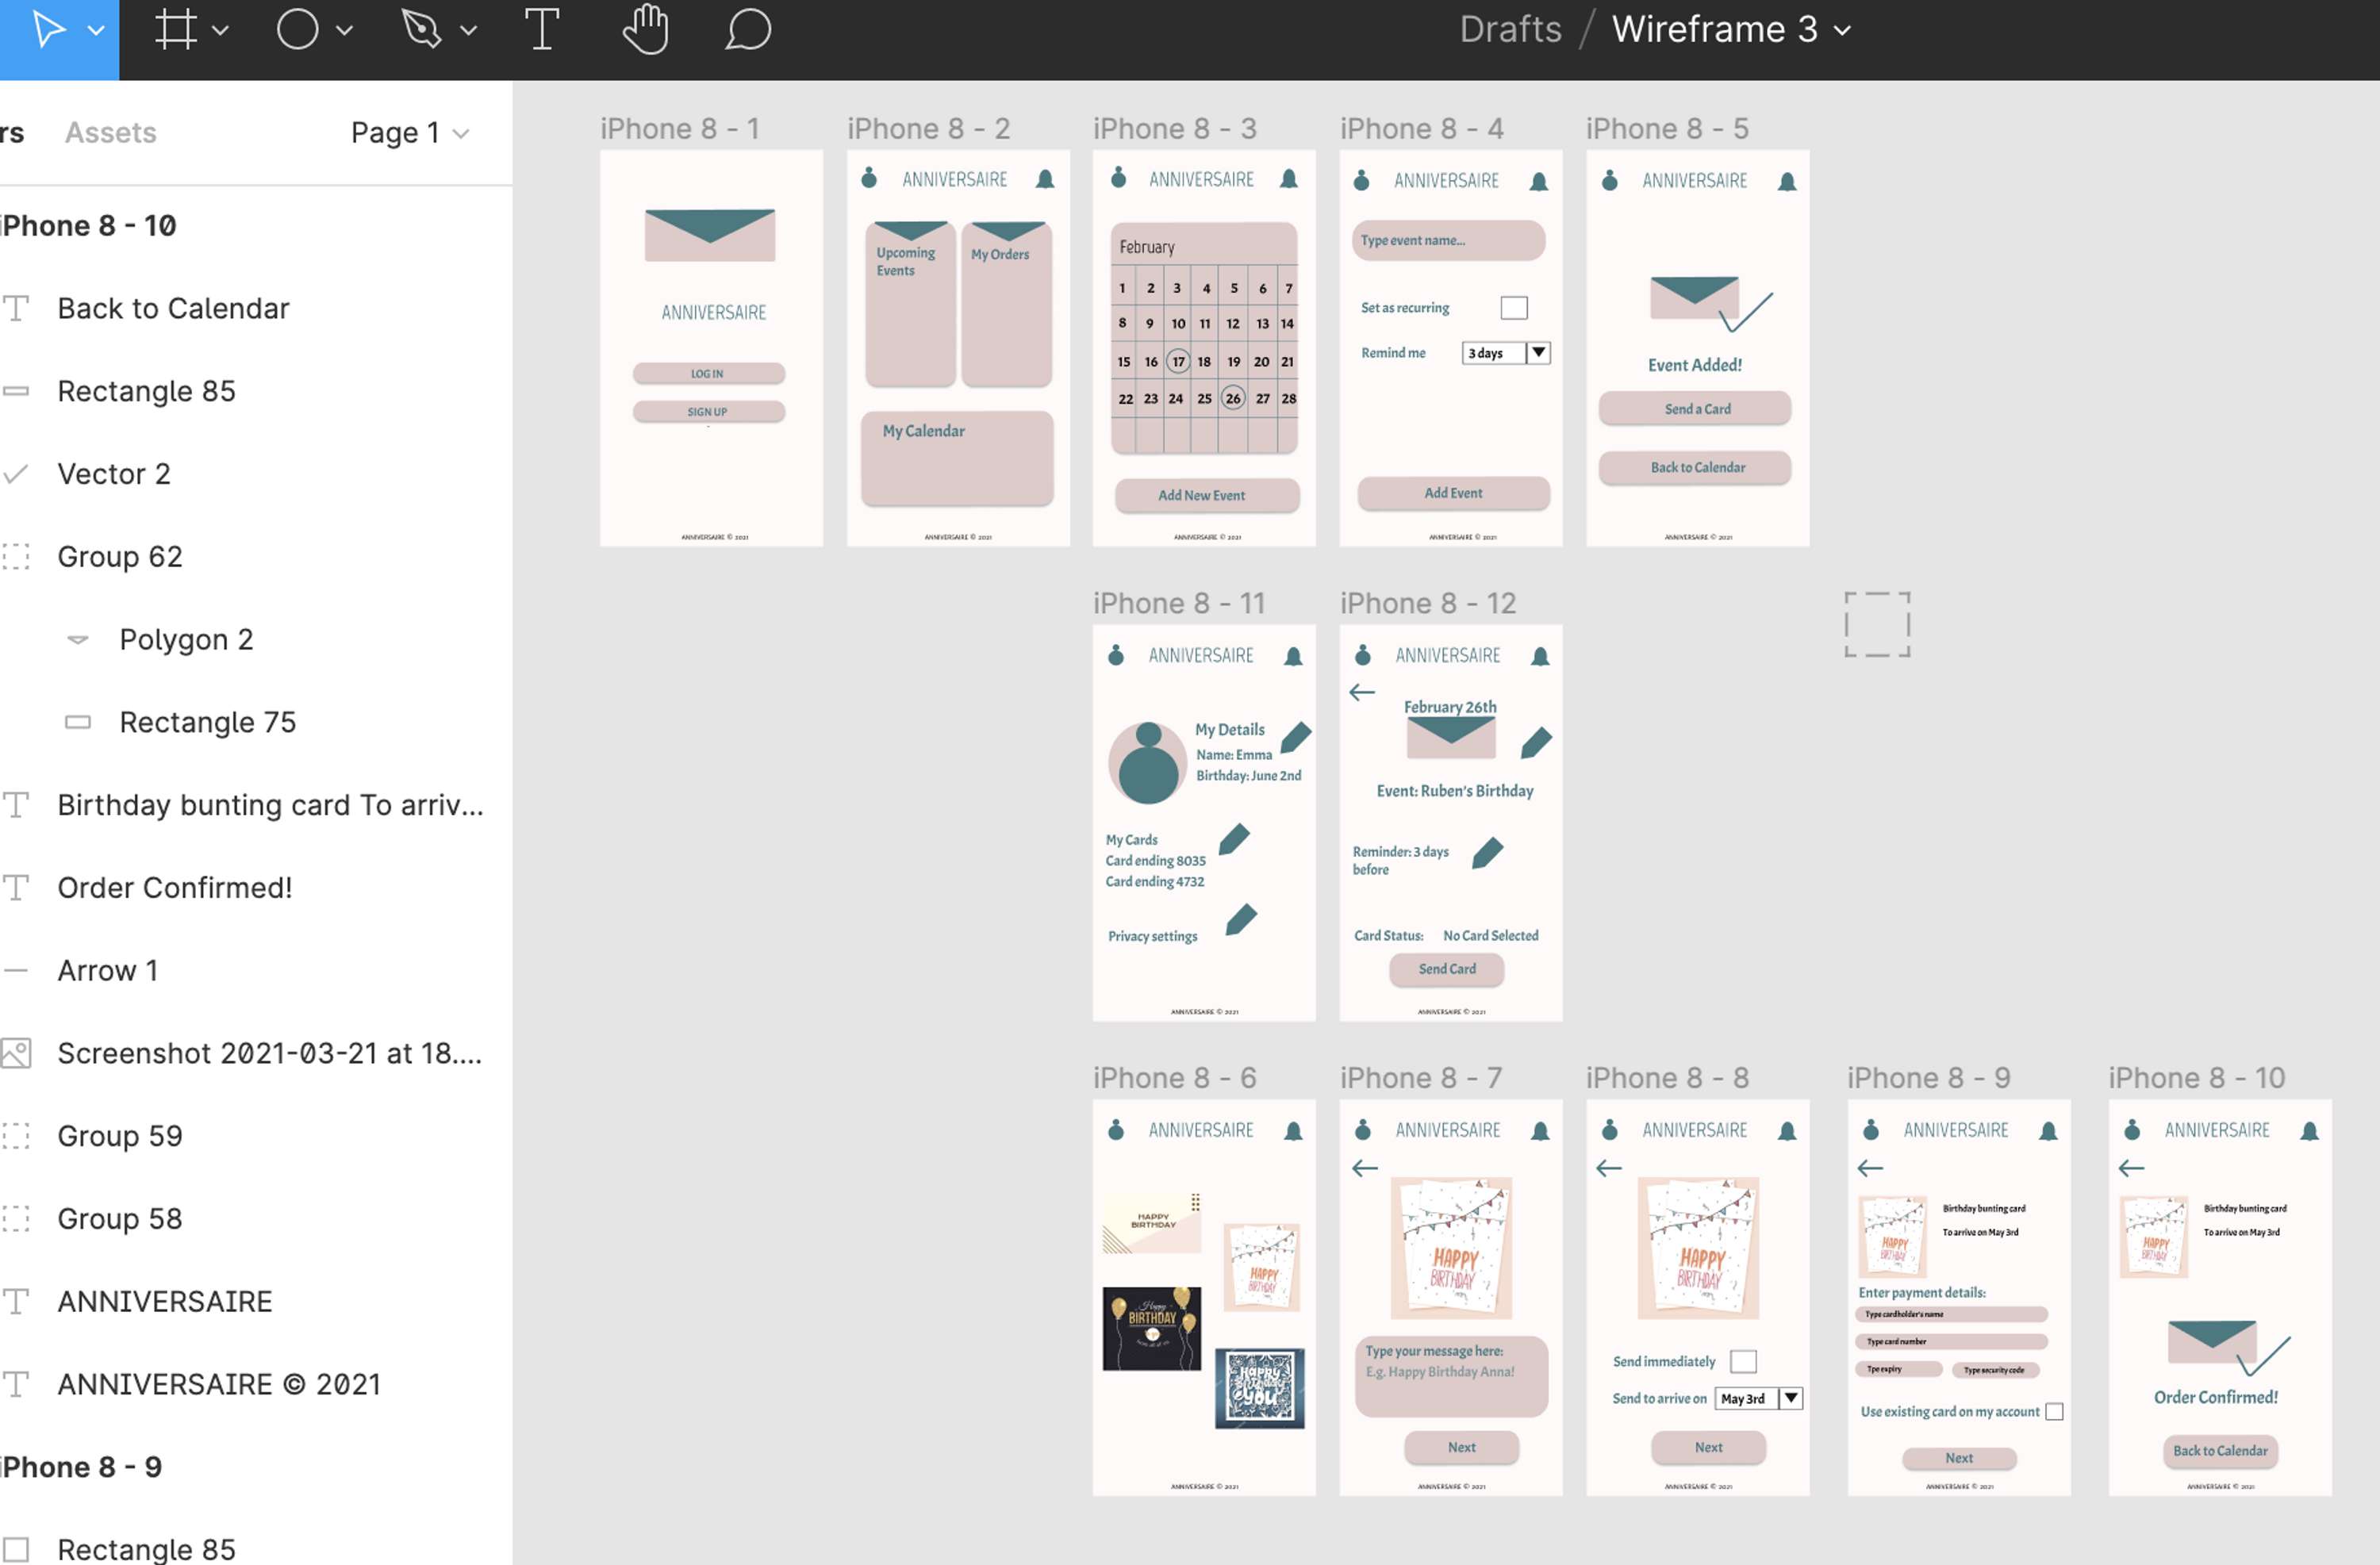Click the LOG IN button in iPhone 8 - 1
This screenshot has width=2380, height=1565.
coord(708,373)
